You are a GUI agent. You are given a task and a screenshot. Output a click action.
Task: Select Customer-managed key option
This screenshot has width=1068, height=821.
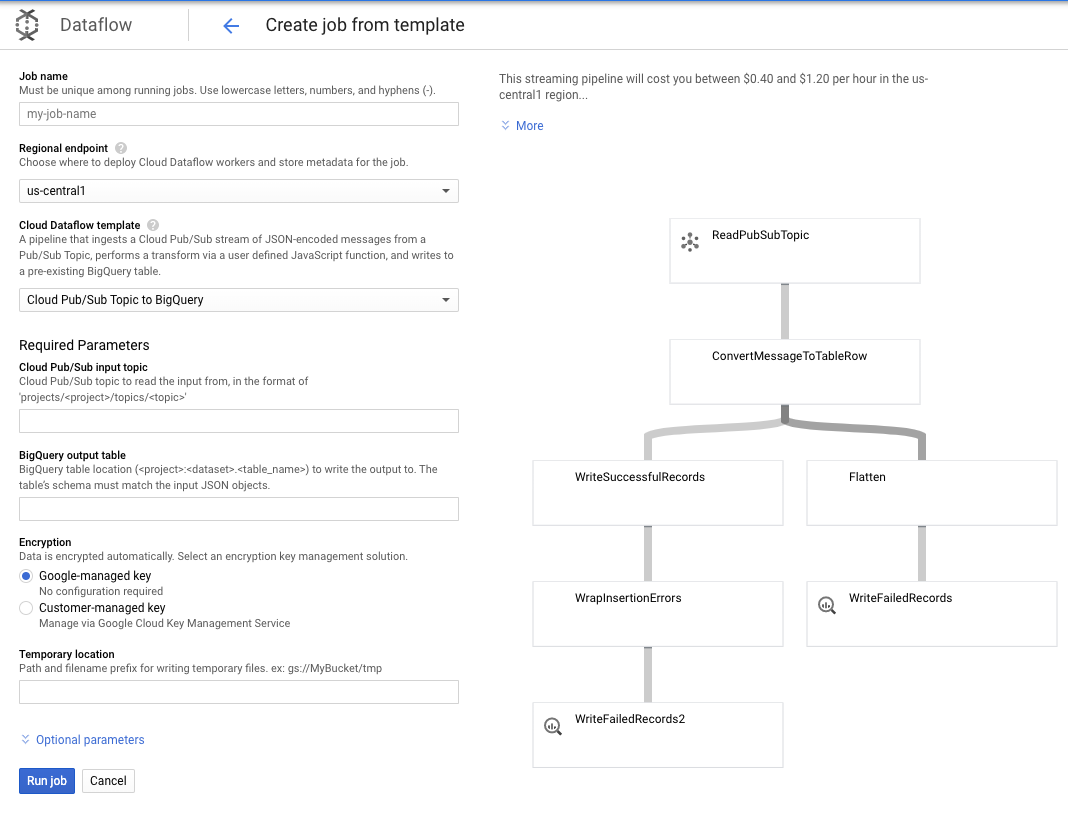[x=27, y=608]
